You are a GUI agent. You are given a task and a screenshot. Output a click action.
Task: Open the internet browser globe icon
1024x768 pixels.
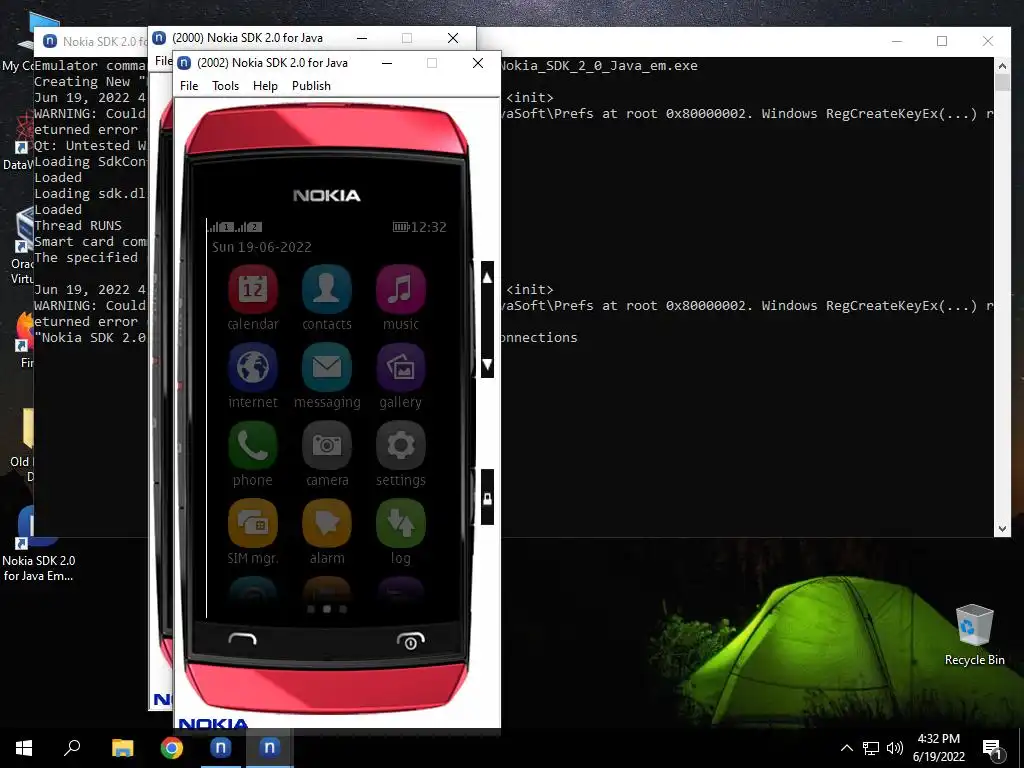click(x=253, y=367)
